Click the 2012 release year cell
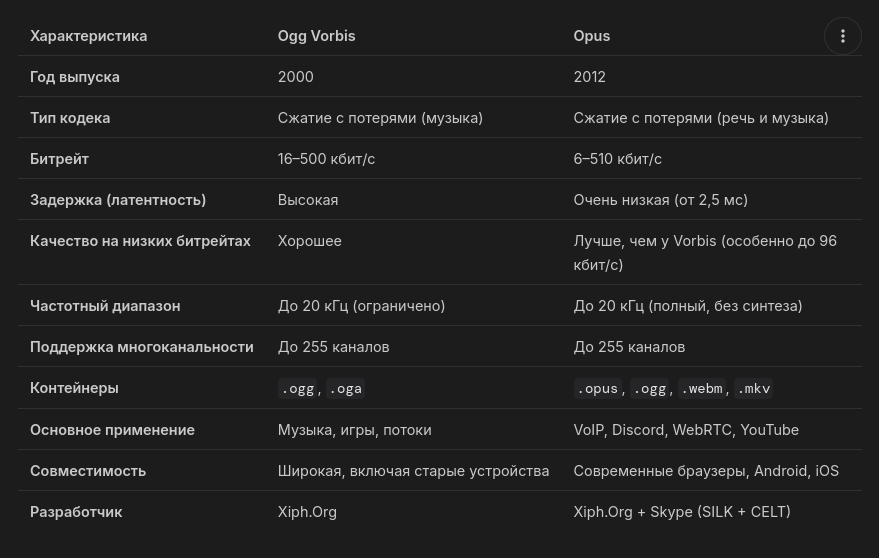Image resolution: width=879 pixels, height=558 pixels. coord(589,77)
